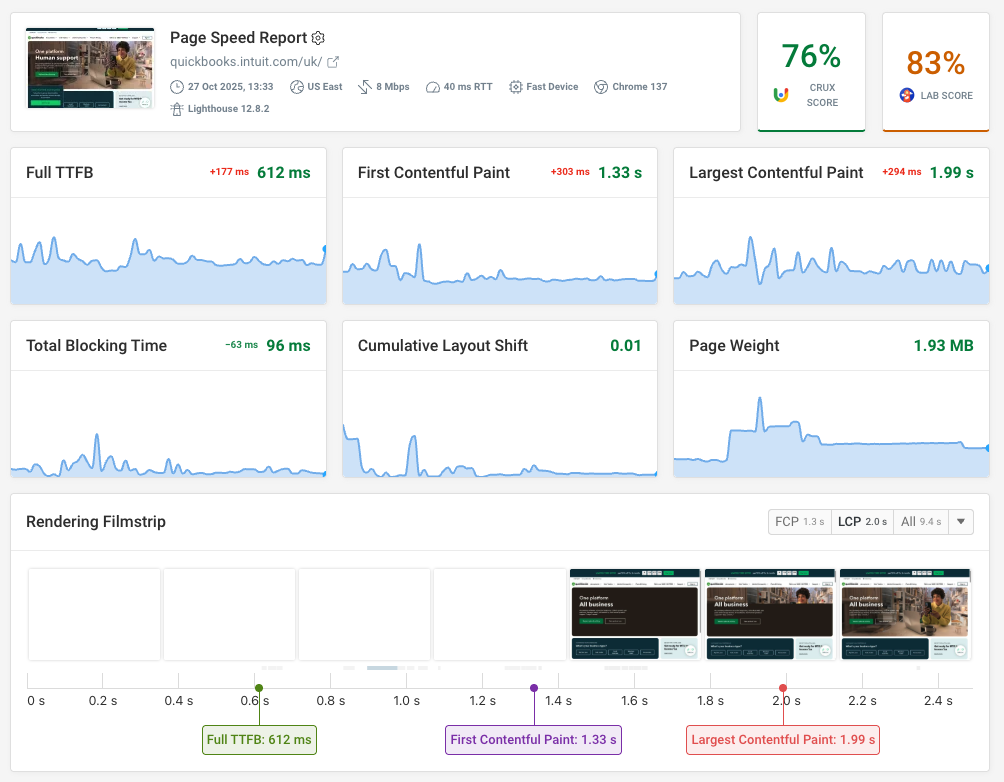Click the CrUX score logo icon
Screen dimensions: 1004x782
[x=781, y=95]
